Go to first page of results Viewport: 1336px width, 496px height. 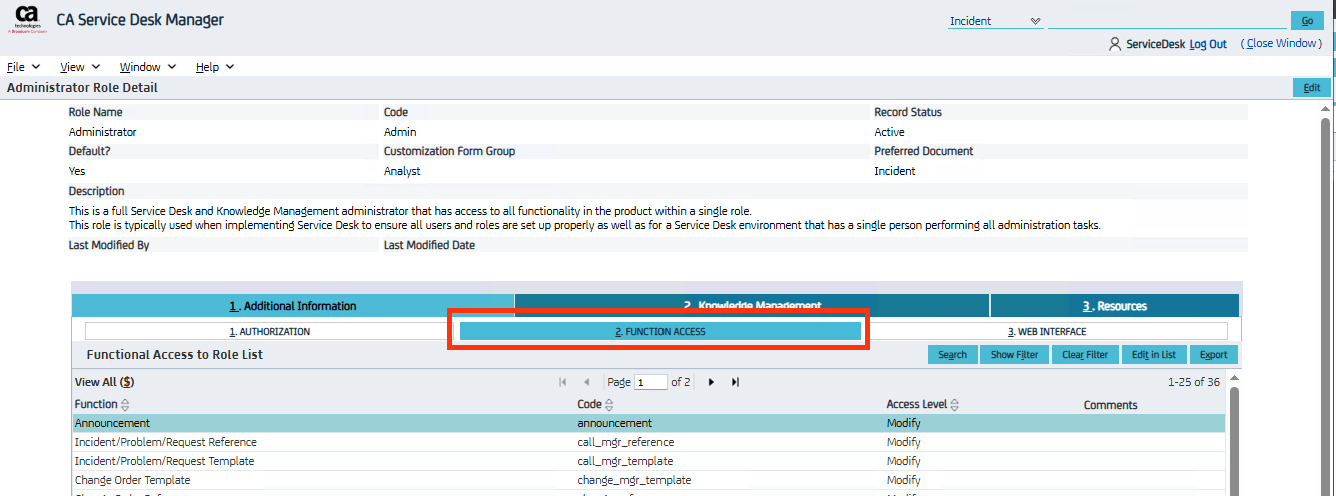(x=563, y=382)
